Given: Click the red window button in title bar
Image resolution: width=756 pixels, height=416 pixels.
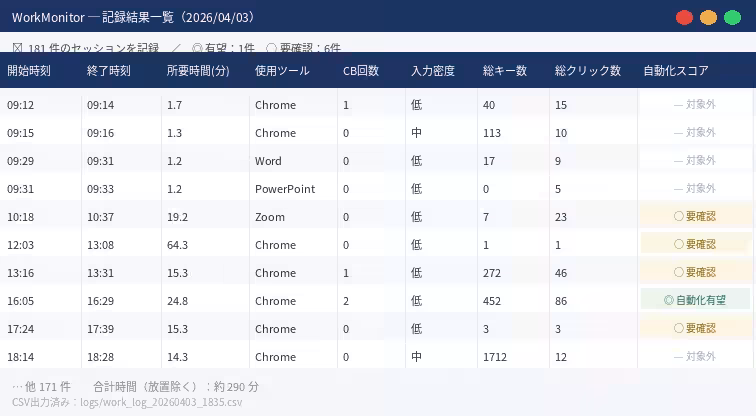Looking at the screenshot, I should (684, 17).
